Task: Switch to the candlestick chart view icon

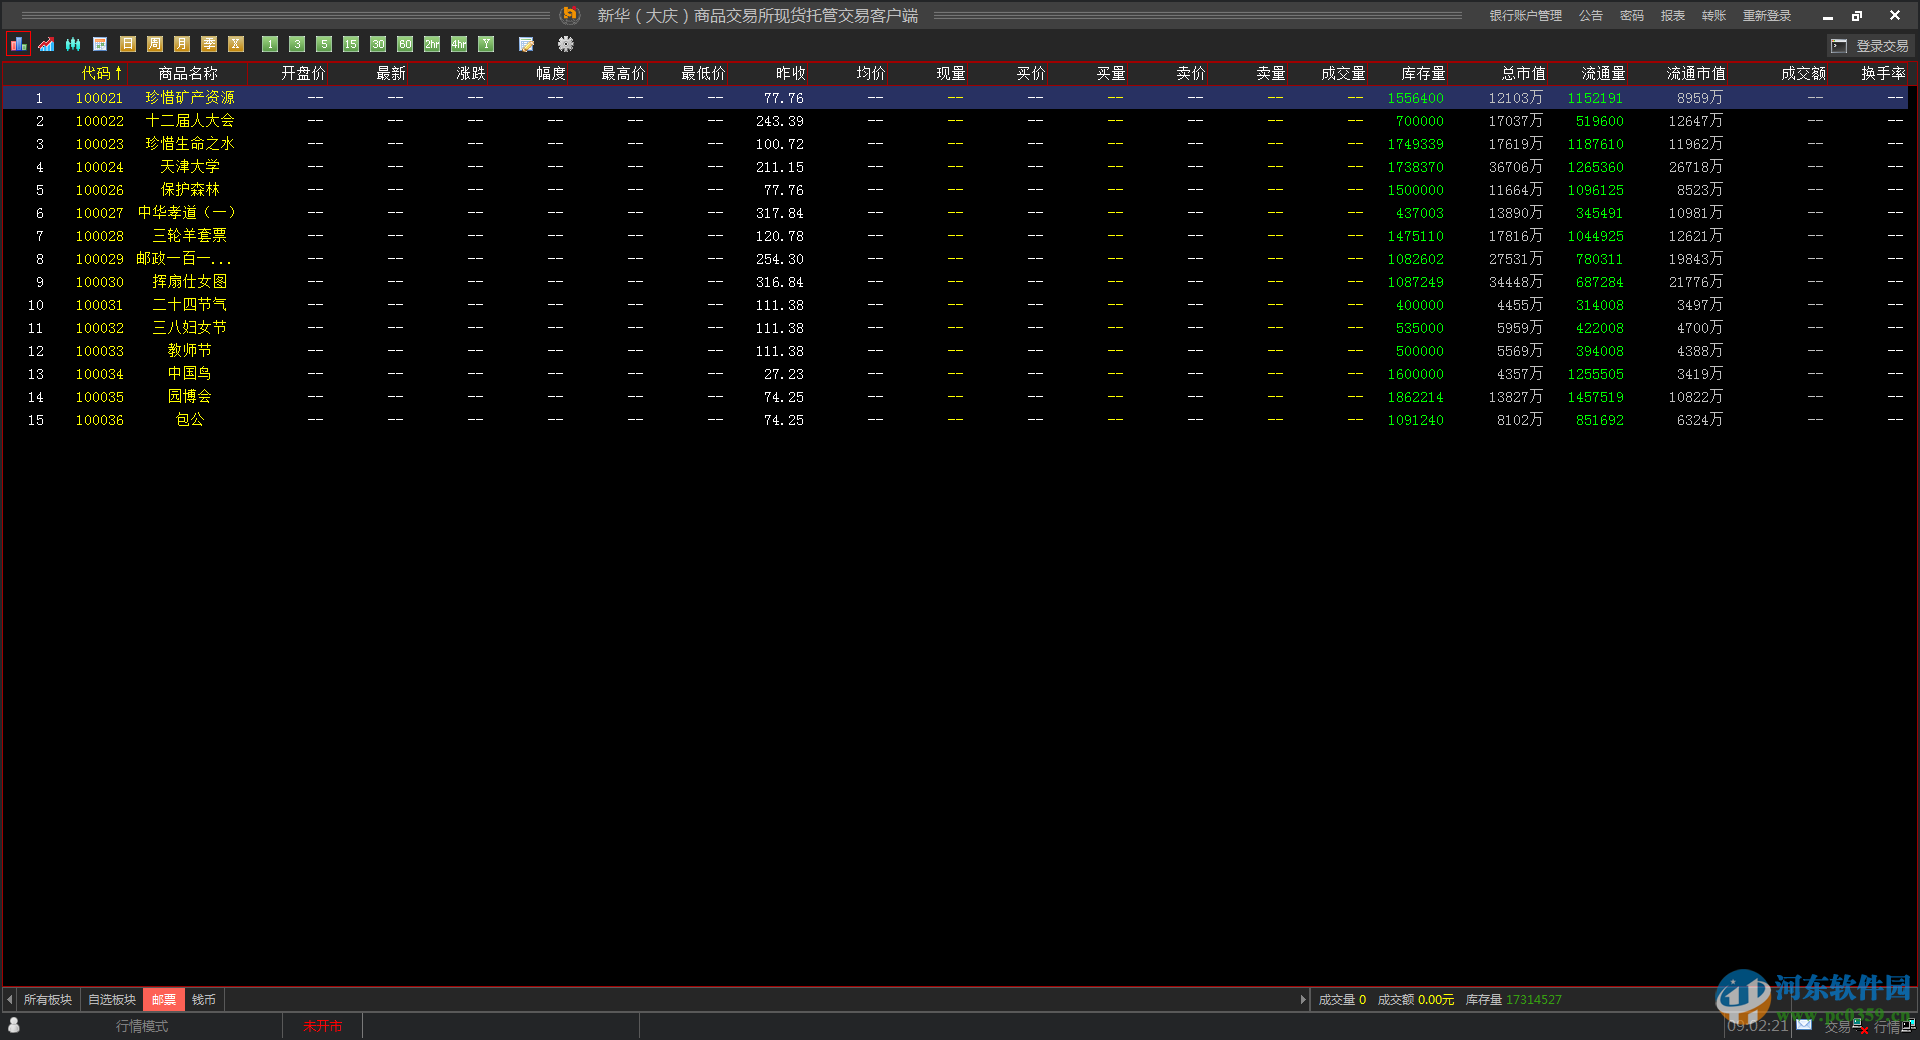Action: coord(73,44)
